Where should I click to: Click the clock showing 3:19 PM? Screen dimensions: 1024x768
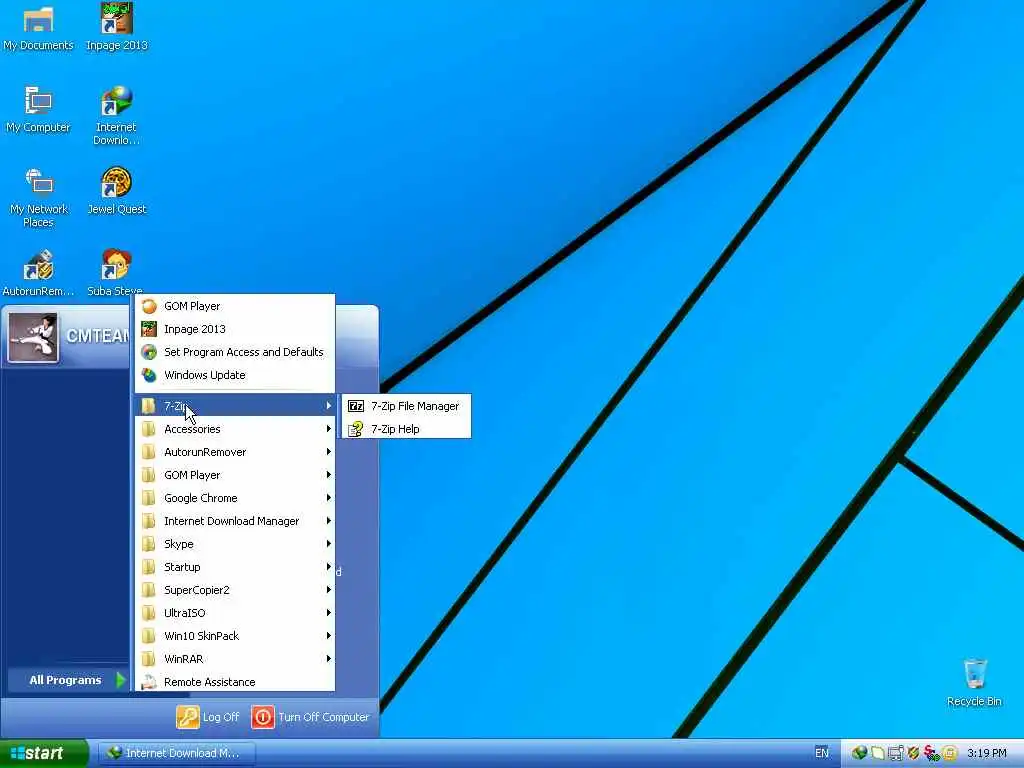point(987,753)
